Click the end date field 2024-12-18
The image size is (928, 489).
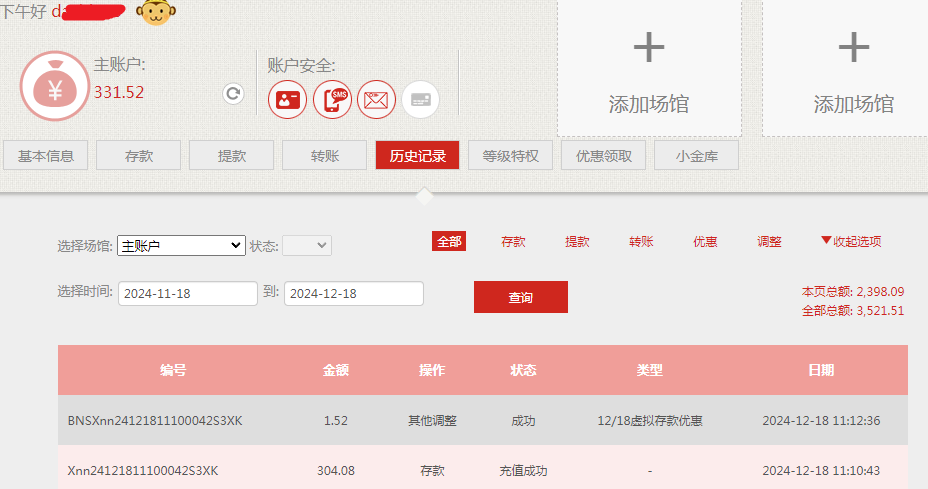coord(354,294)
